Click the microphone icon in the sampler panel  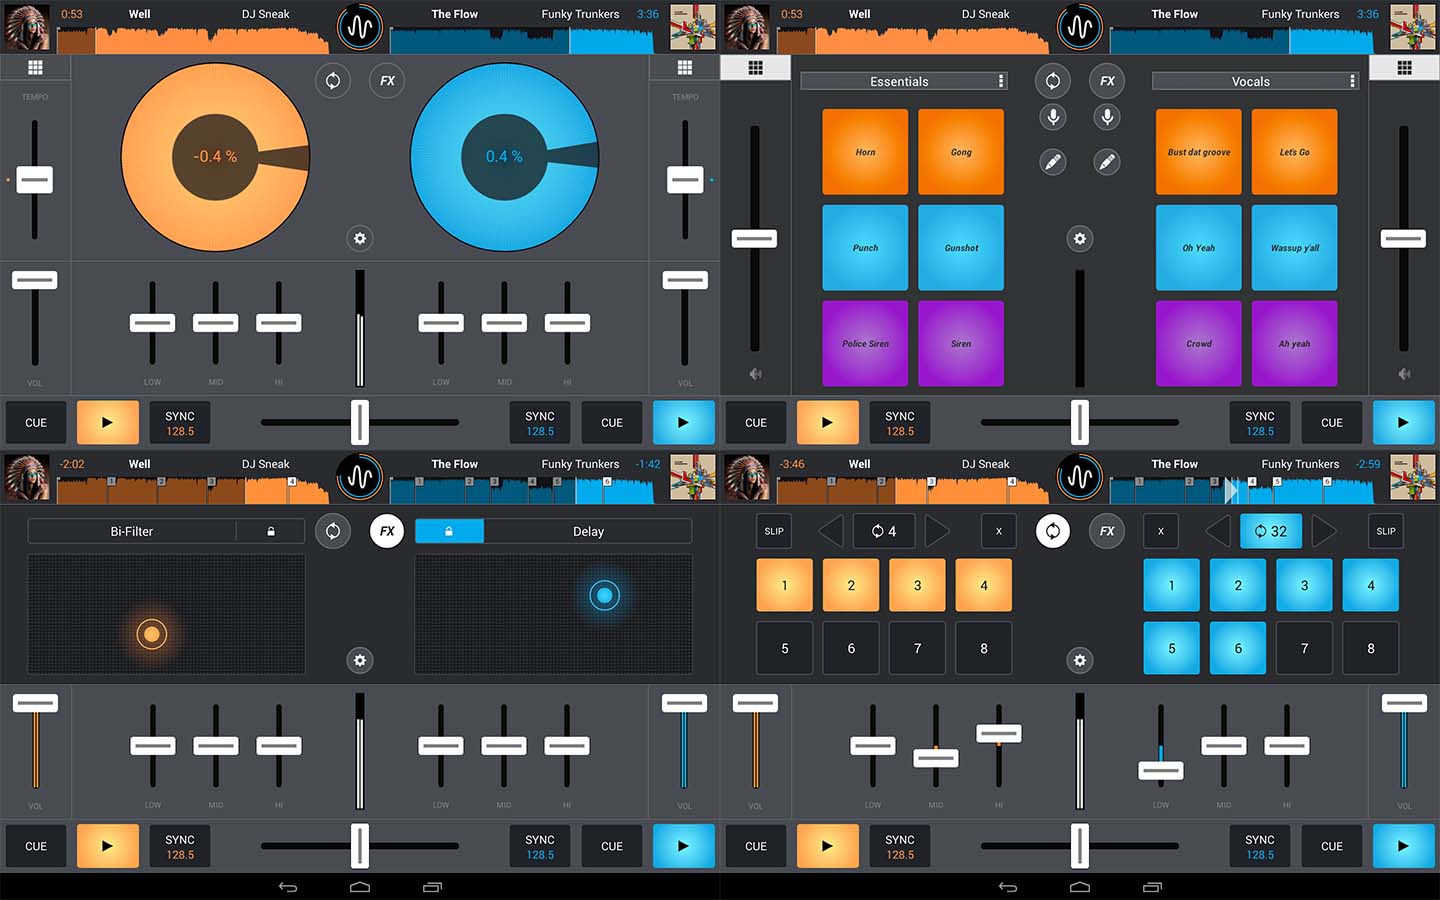click(x=1052, y=117)
